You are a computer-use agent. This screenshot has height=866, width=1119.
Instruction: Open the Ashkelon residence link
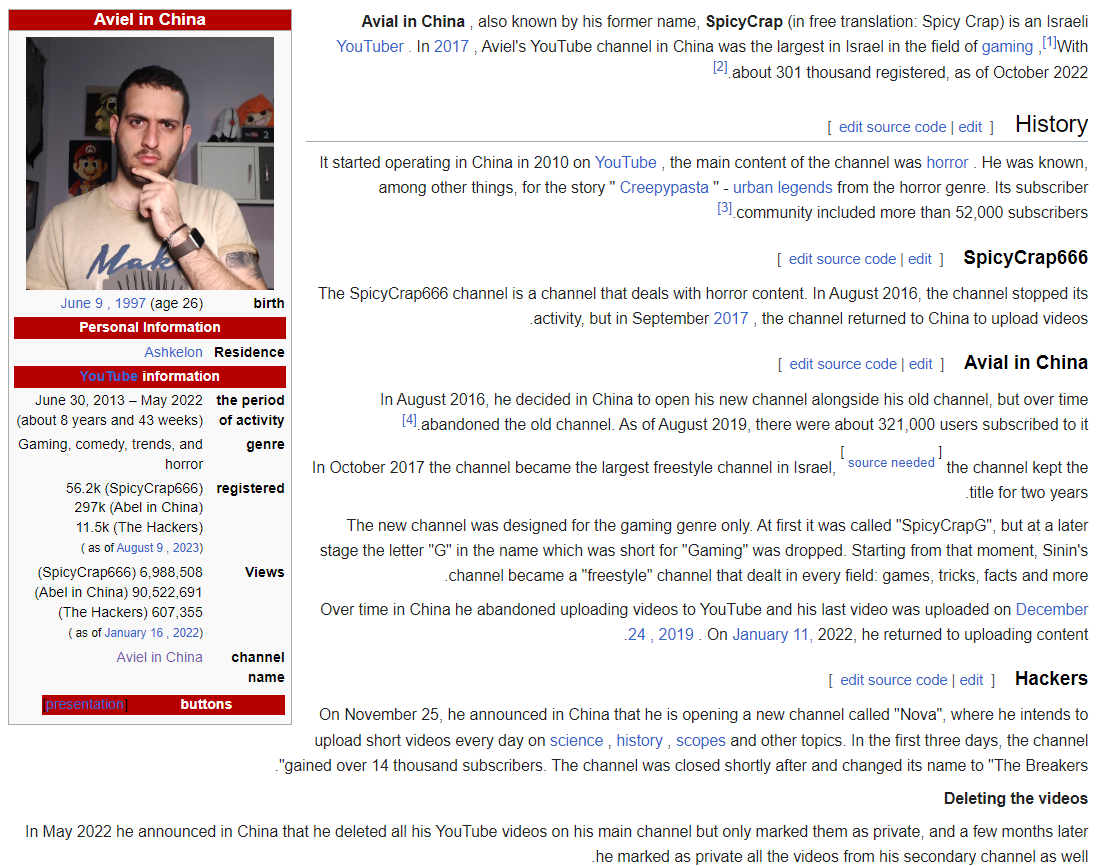173,353
